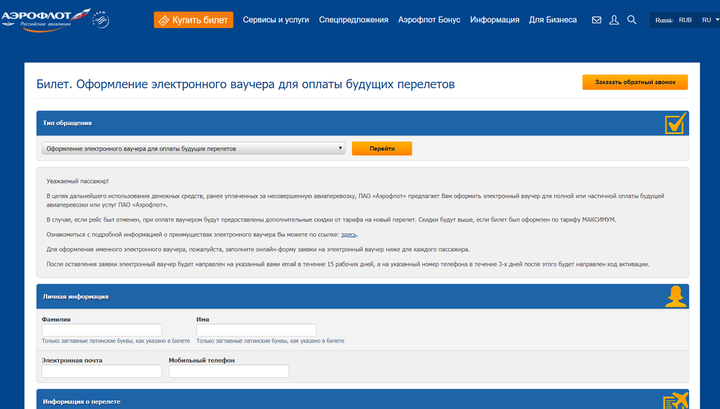Expand the Тип обращения dropdown list
Image resolution: width=720 pixels, height=409 pixels.
point(193,148)
